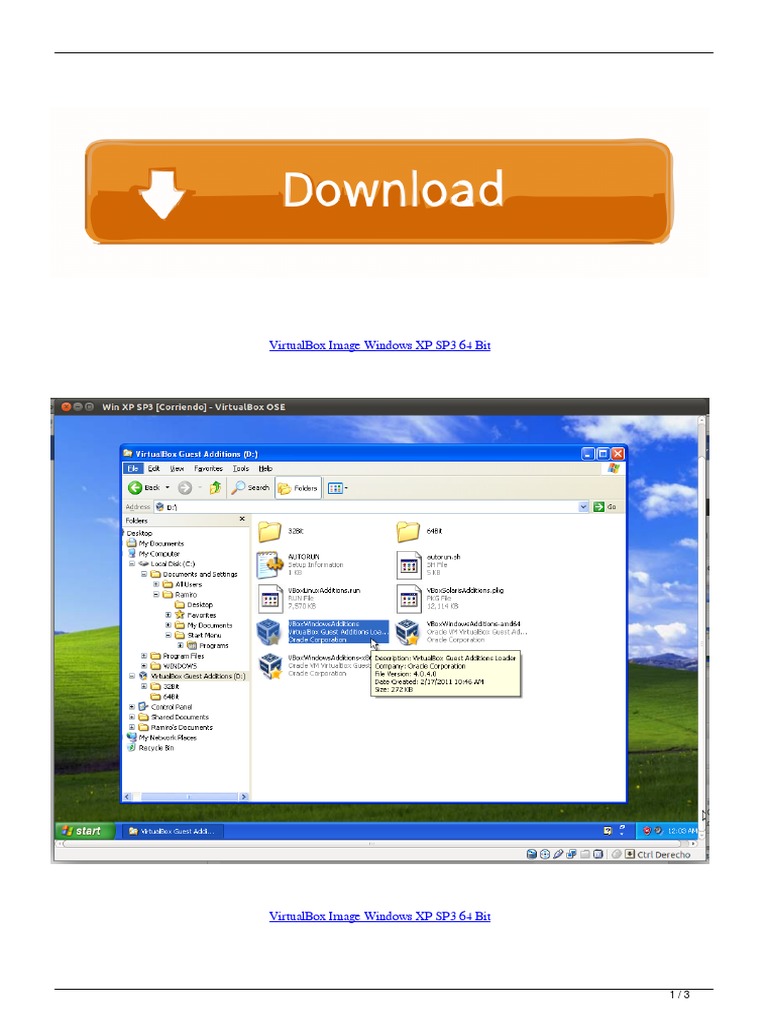Open the File menu
The width and height of the screenshot is (768, 1024).
133,469
